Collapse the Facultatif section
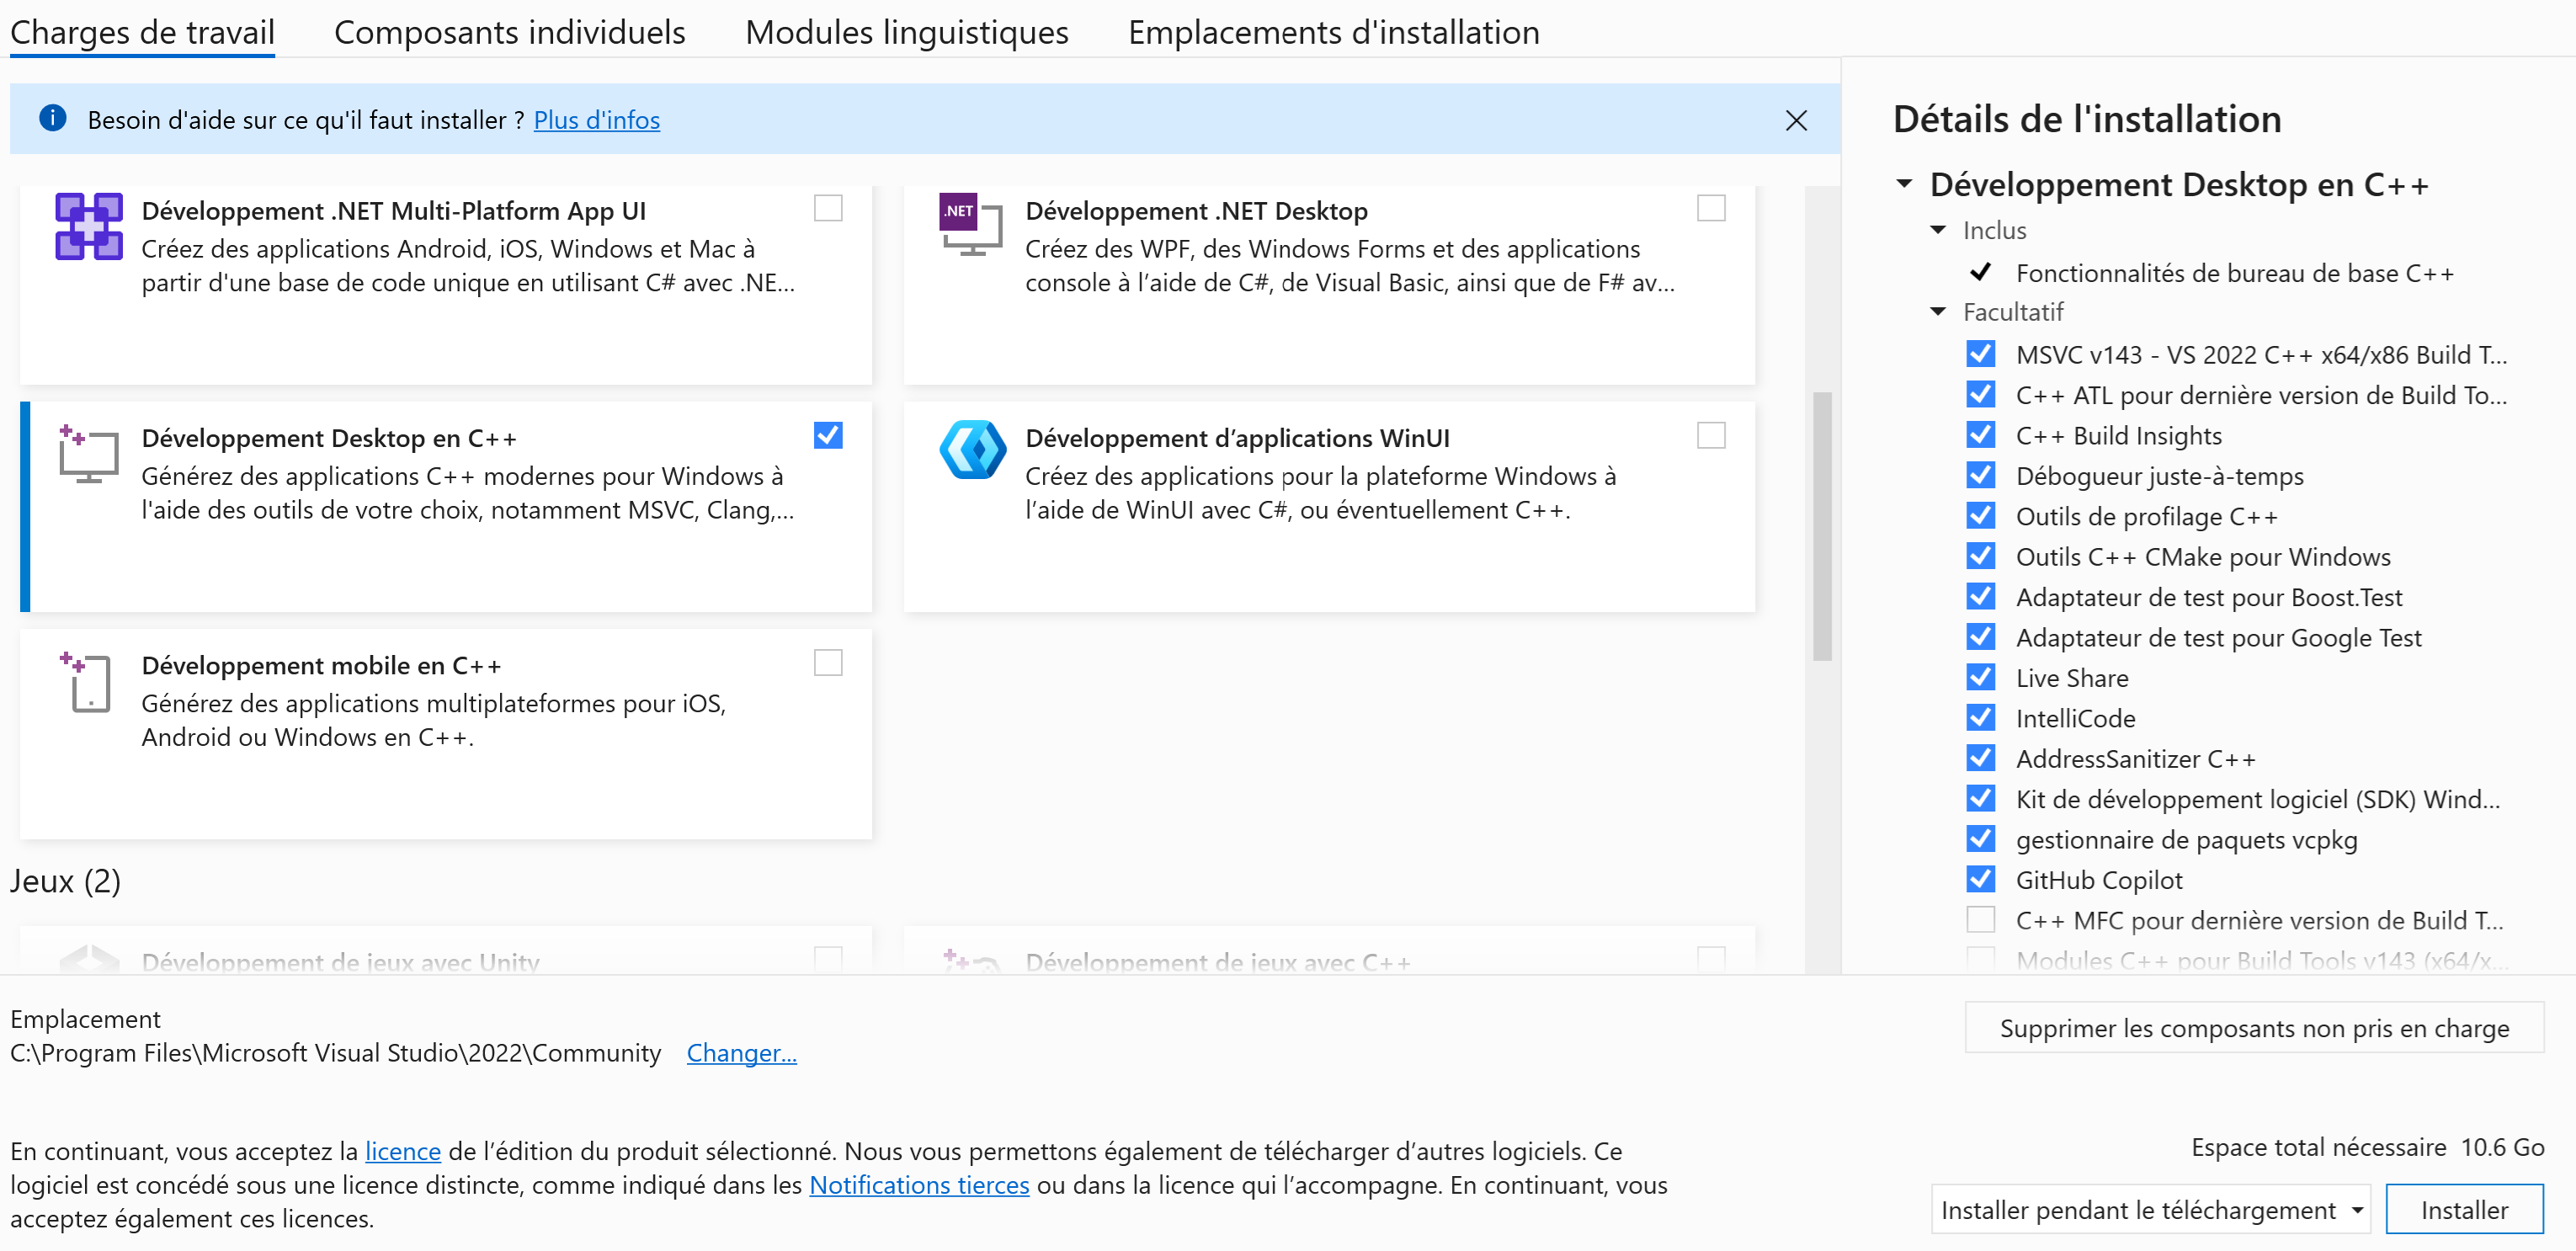This screenshot has width=2576, height=1251. tap(1937, 312)
